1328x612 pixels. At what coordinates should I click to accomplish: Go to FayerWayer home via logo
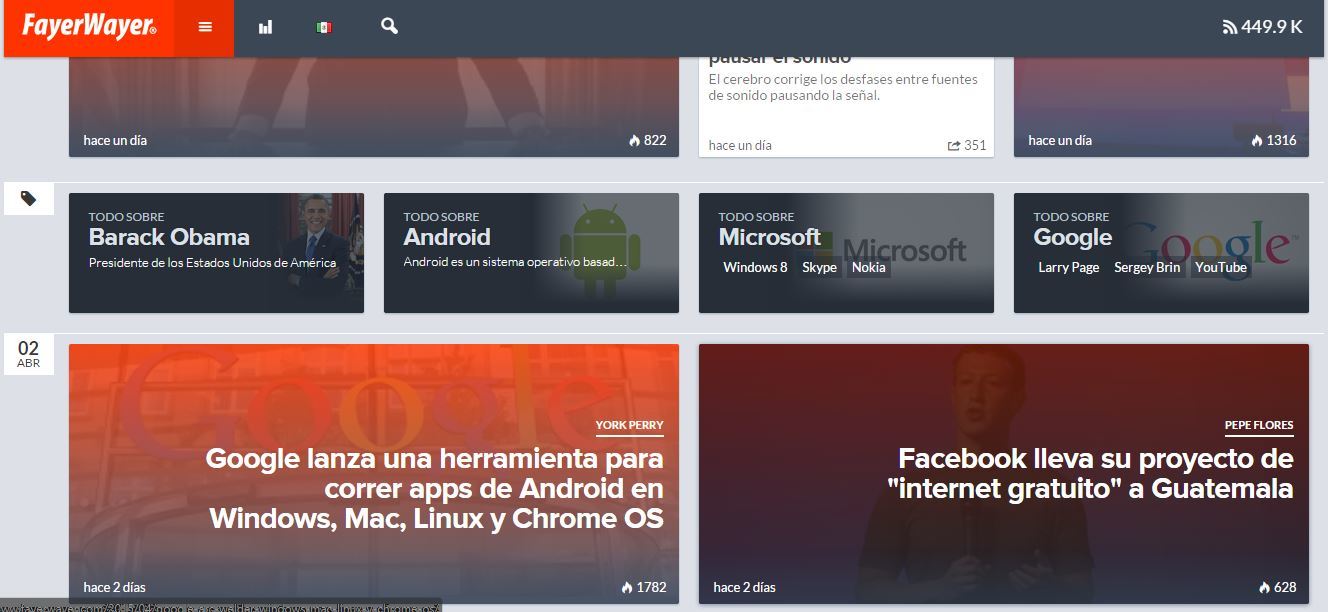click(89, 27)
